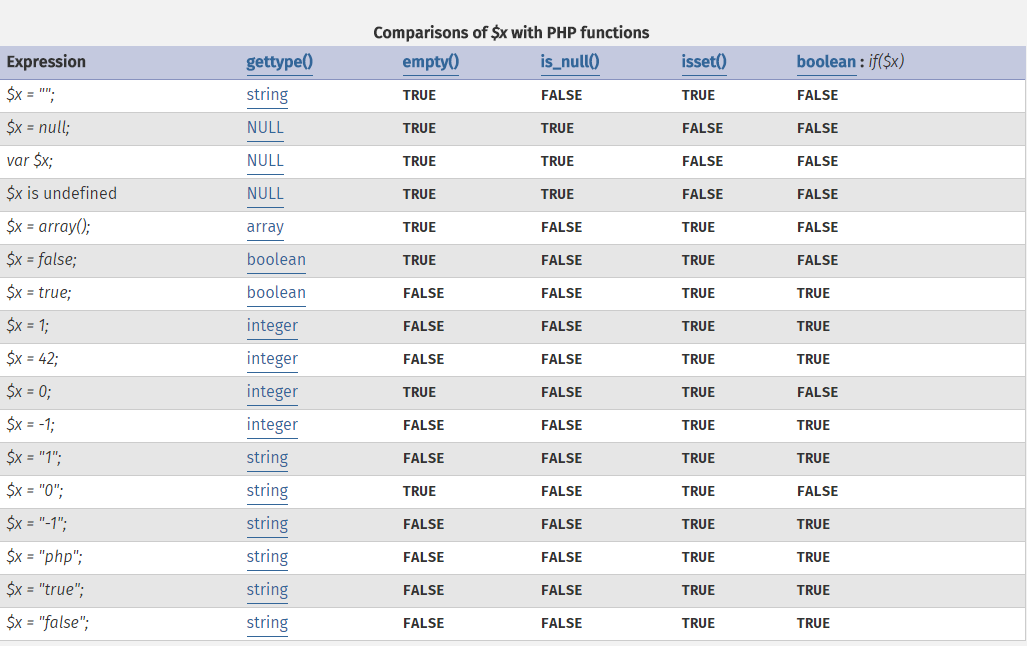
Task: Click the $x = "true" expression cell
Action: coord(45,590)
